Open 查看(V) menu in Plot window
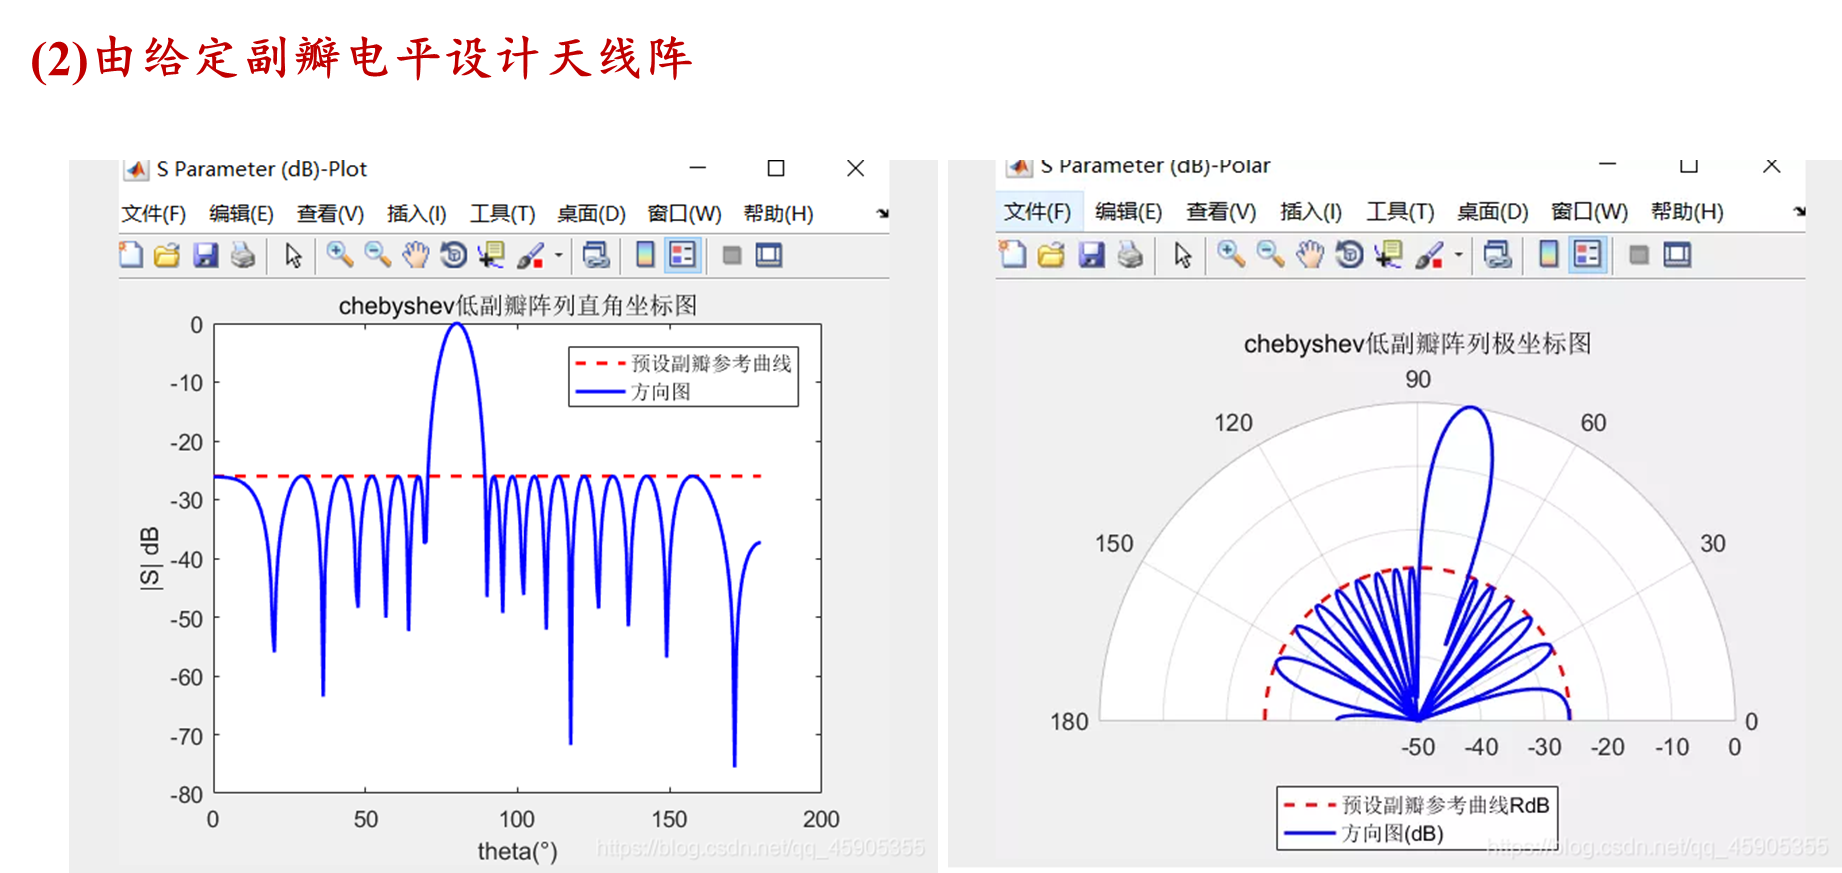The image size is (1842, 873). 330,214
